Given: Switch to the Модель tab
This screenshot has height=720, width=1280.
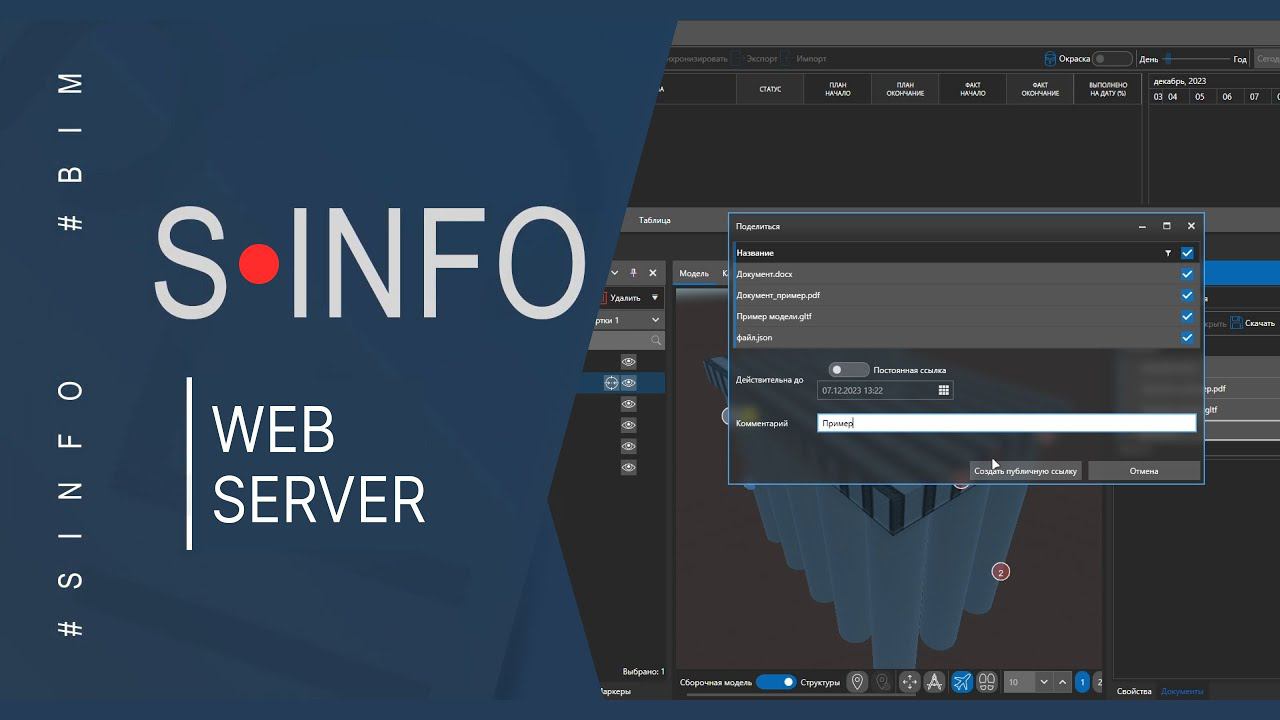Looking at the screenshot, I should (x=694, y=273).
